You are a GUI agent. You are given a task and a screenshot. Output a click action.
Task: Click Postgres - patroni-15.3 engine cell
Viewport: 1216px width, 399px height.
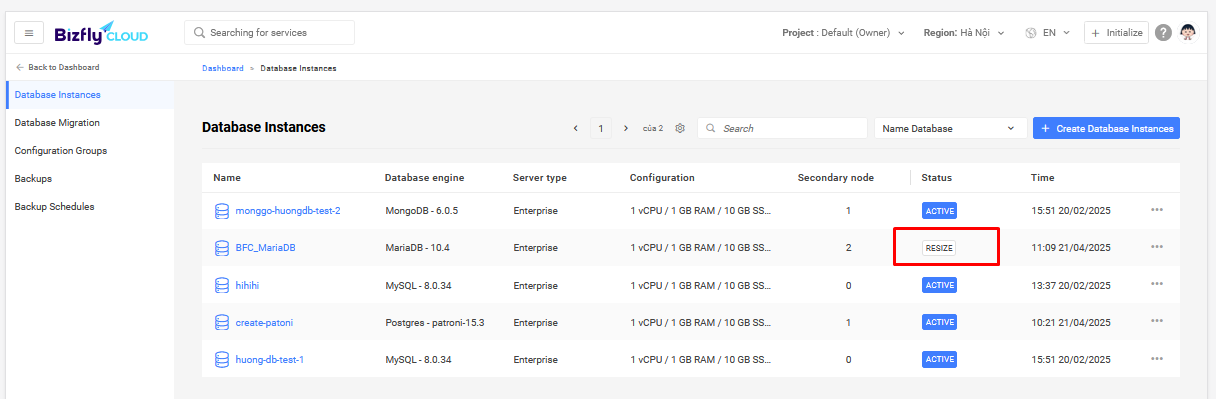coord(435,322)
